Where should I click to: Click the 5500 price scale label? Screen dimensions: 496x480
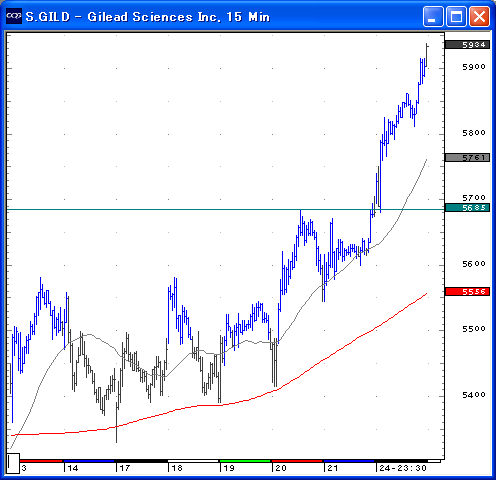(x=474, y=329)
